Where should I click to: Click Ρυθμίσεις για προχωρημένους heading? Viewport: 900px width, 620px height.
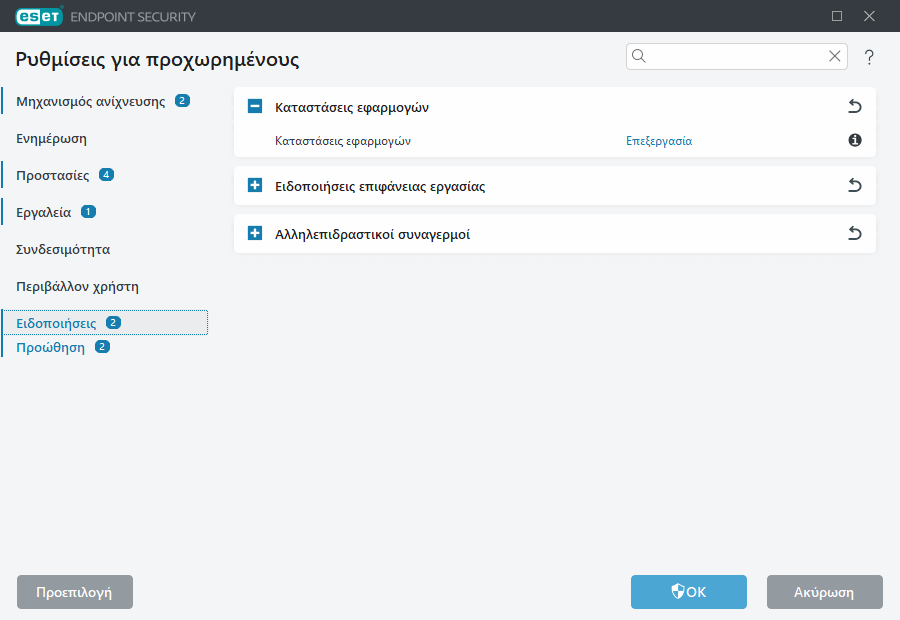[157, 59]
